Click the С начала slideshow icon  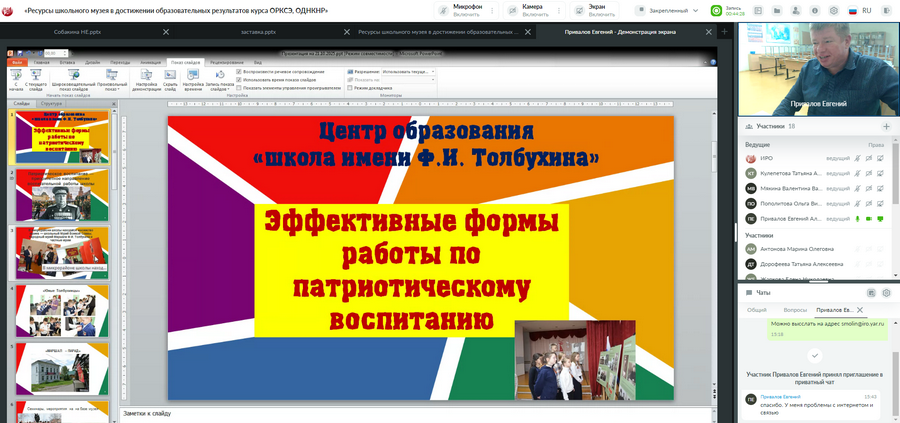coord(17,80)
